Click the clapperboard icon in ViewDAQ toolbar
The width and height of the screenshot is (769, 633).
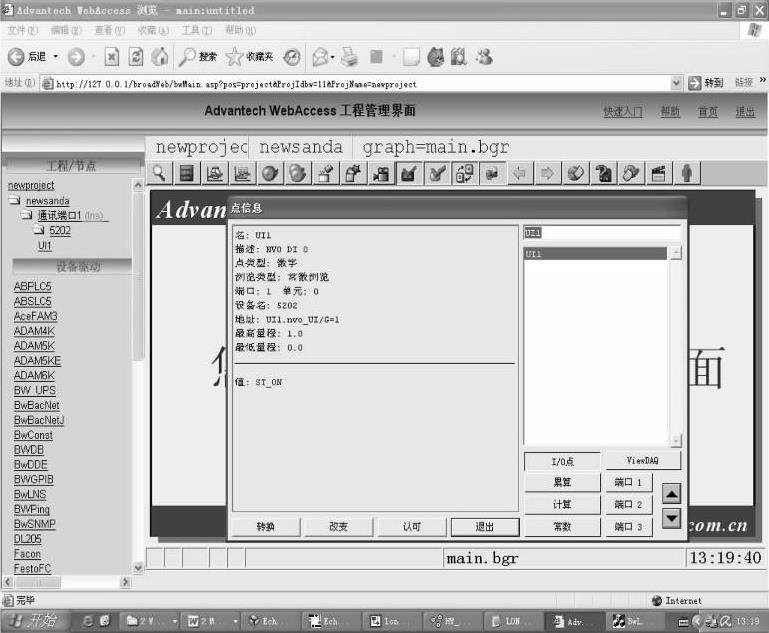tap(659, 174)
